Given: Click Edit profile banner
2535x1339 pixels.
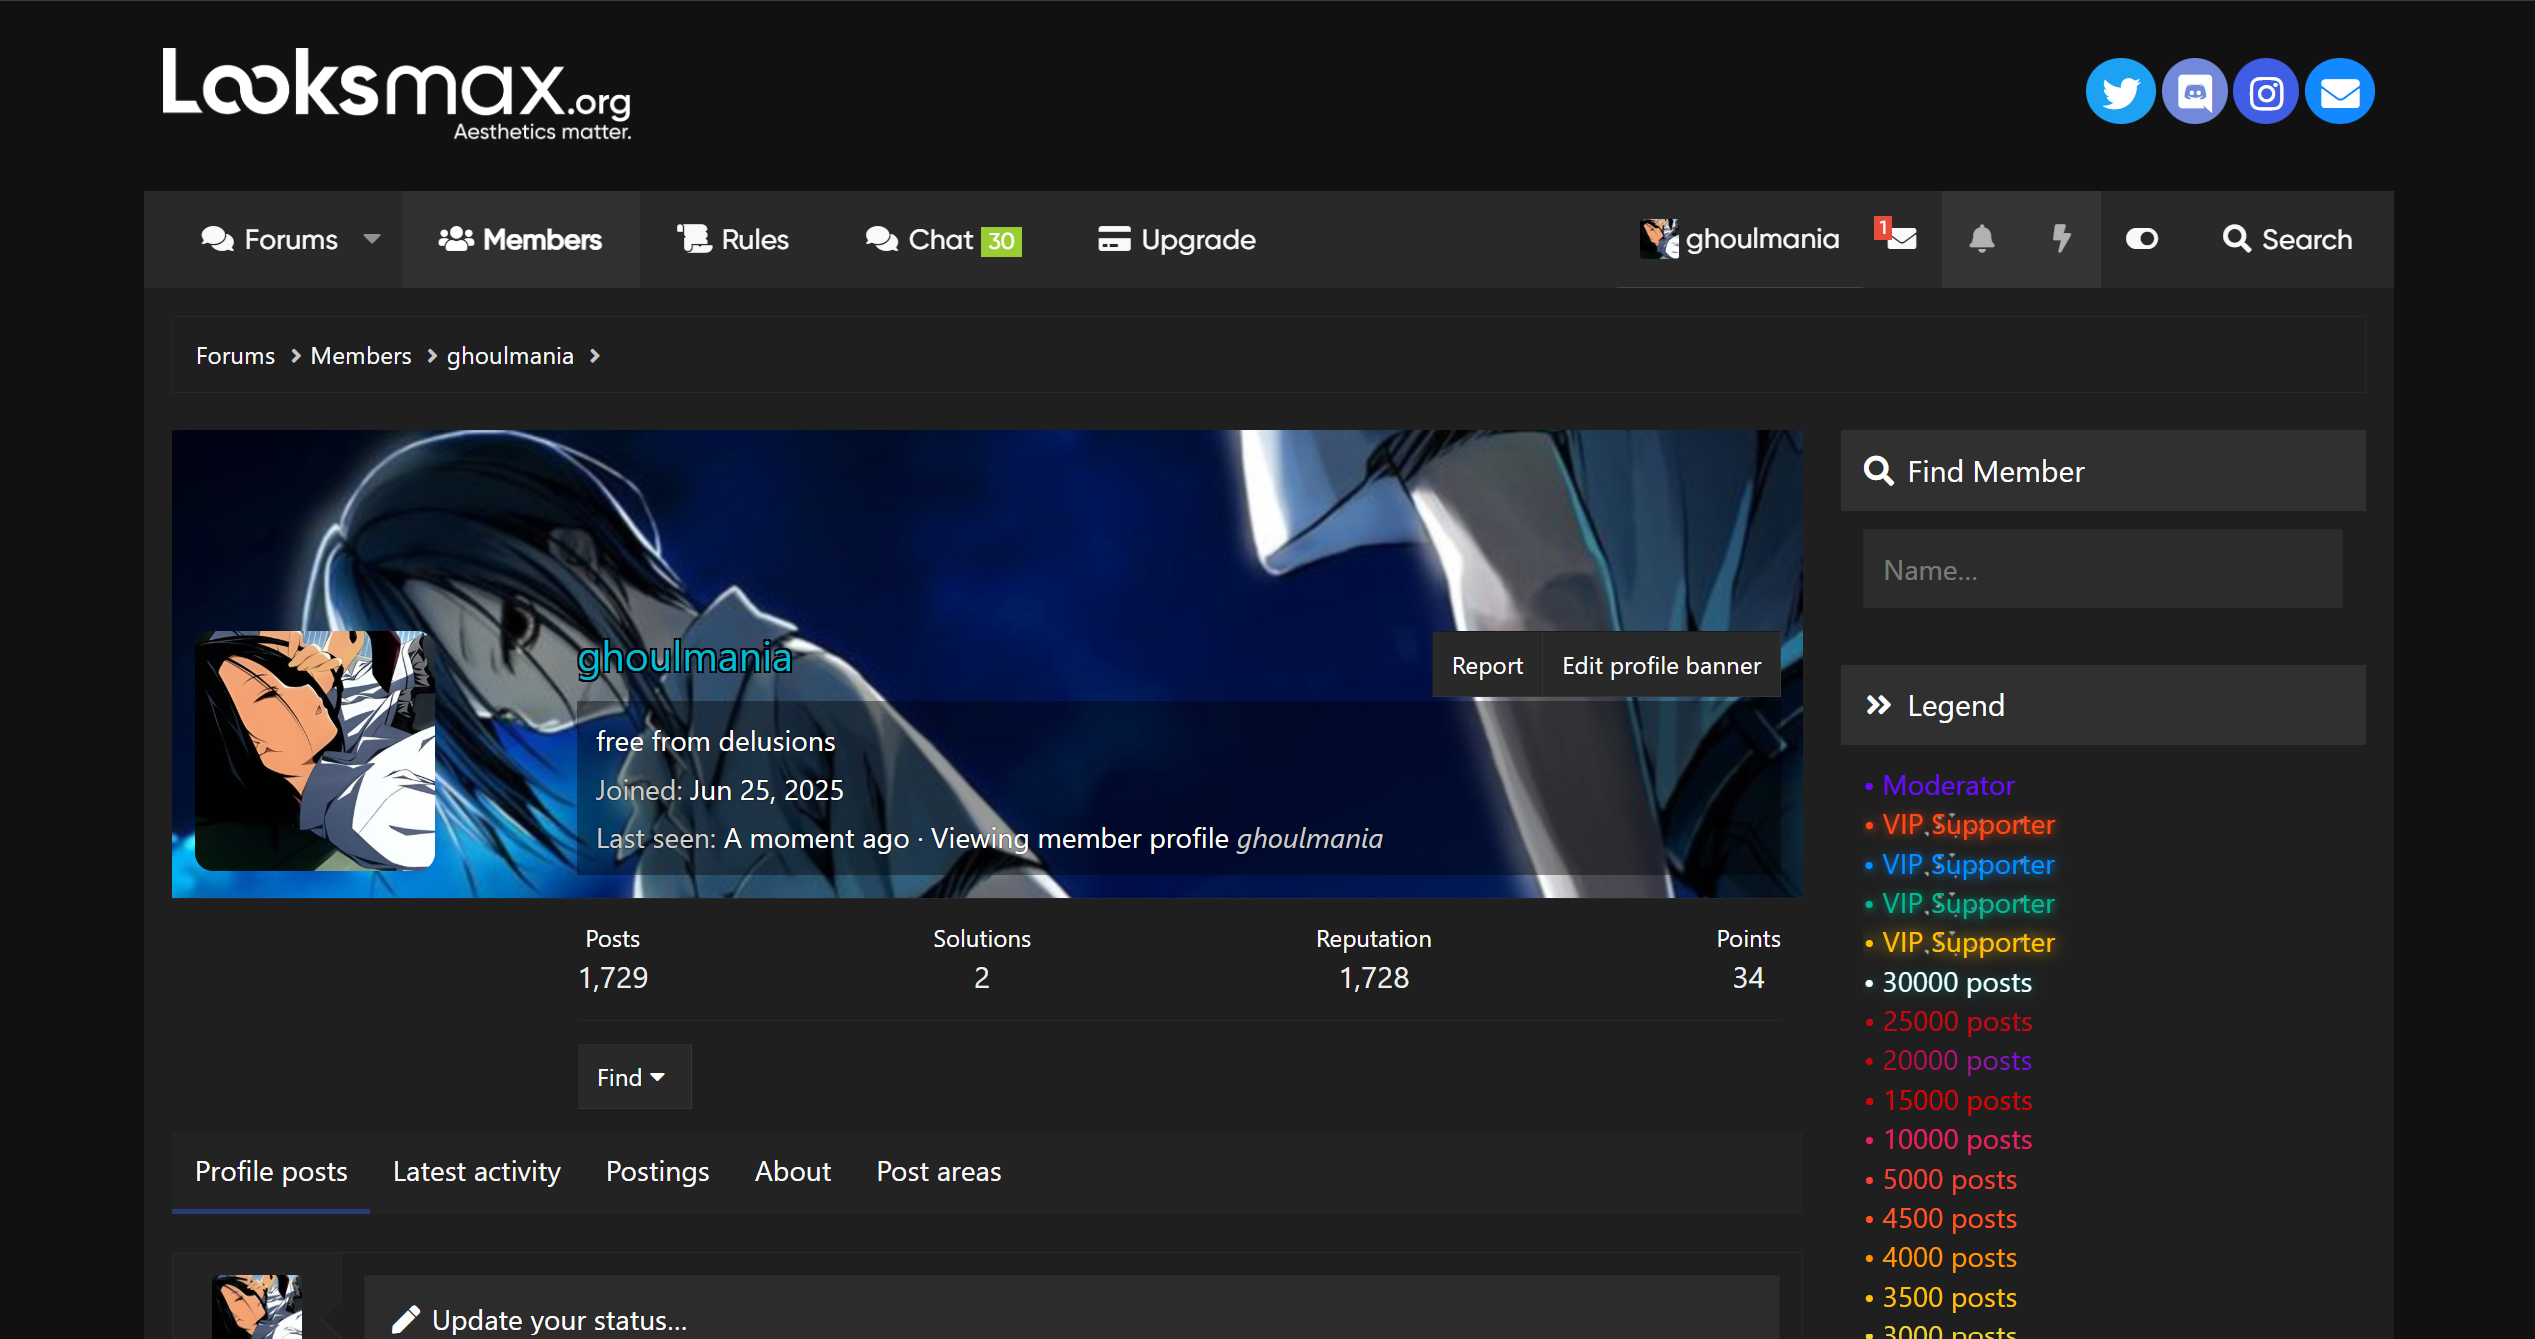Looking at the screenshot, I should [1661, 666].
